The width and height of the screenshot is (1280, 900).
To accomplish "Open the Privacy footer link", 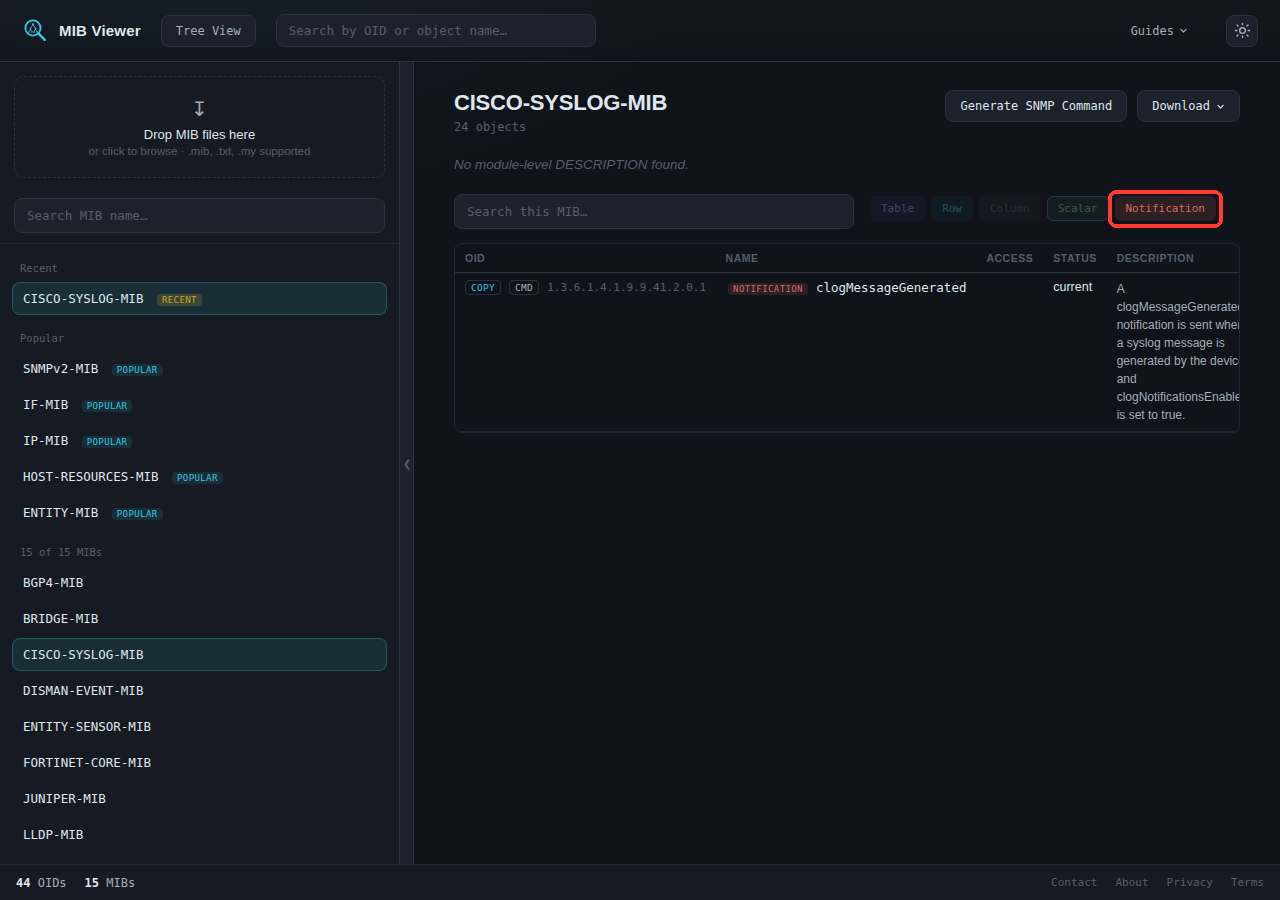I will coord(1189,882).
